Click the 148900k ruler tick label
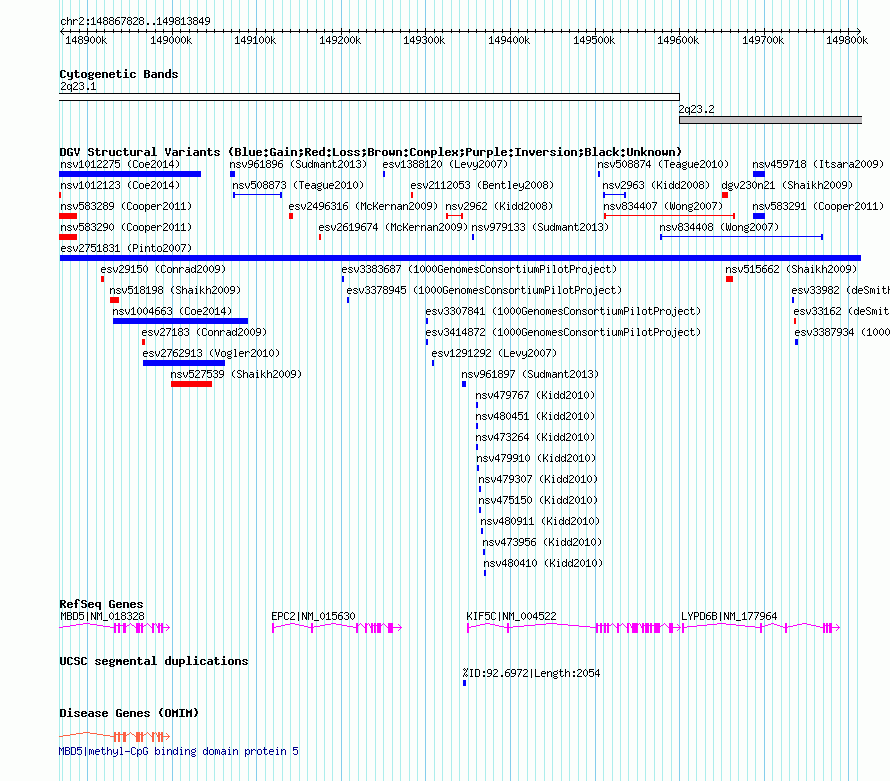This screenshot has width=890, height=781. coord(86,40)
